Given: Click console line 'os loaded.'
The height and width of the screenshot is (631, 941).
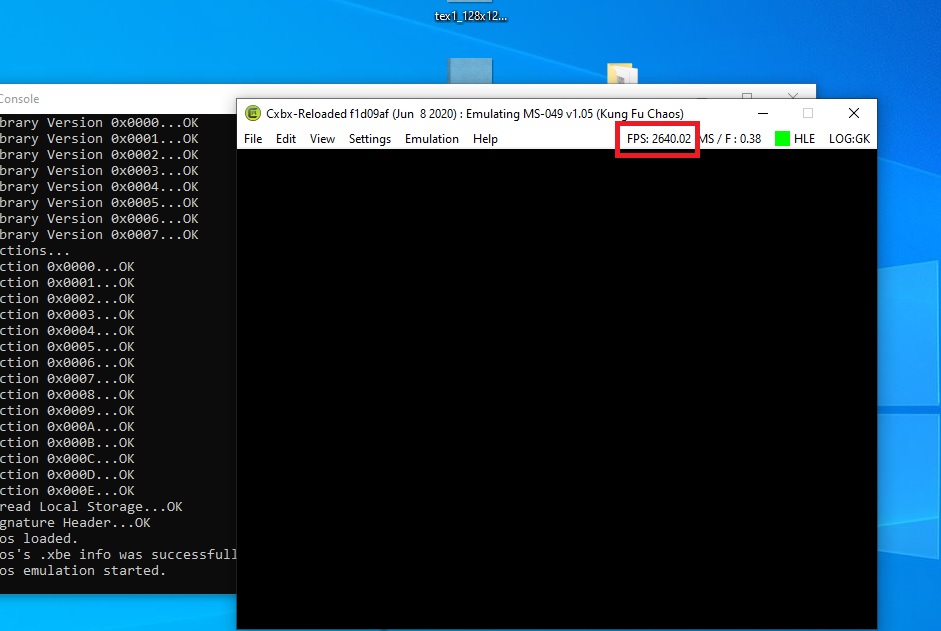Looking at the screenshot, I should point(39,539).
